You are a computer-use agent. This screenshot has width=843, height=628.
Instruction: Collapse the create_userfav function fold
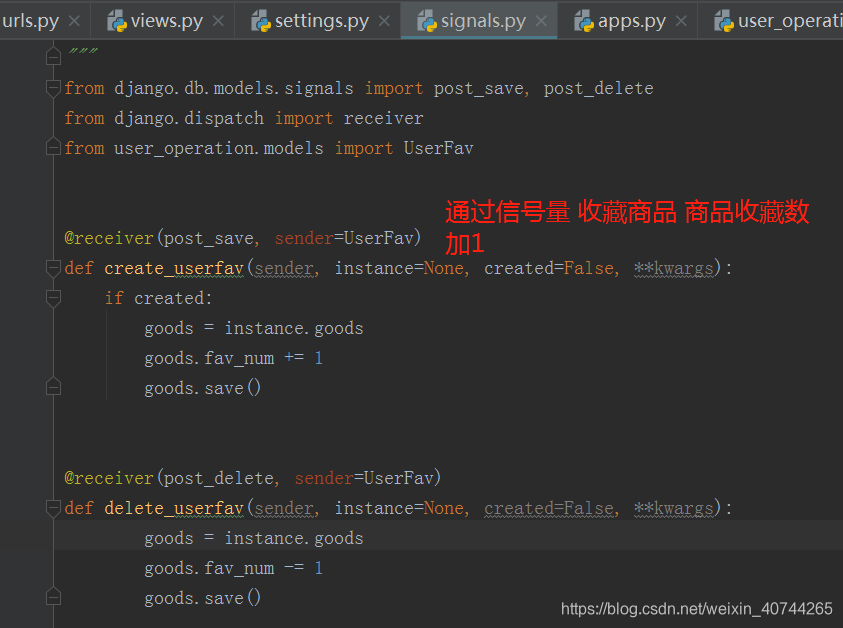click(x=53, y=268)
